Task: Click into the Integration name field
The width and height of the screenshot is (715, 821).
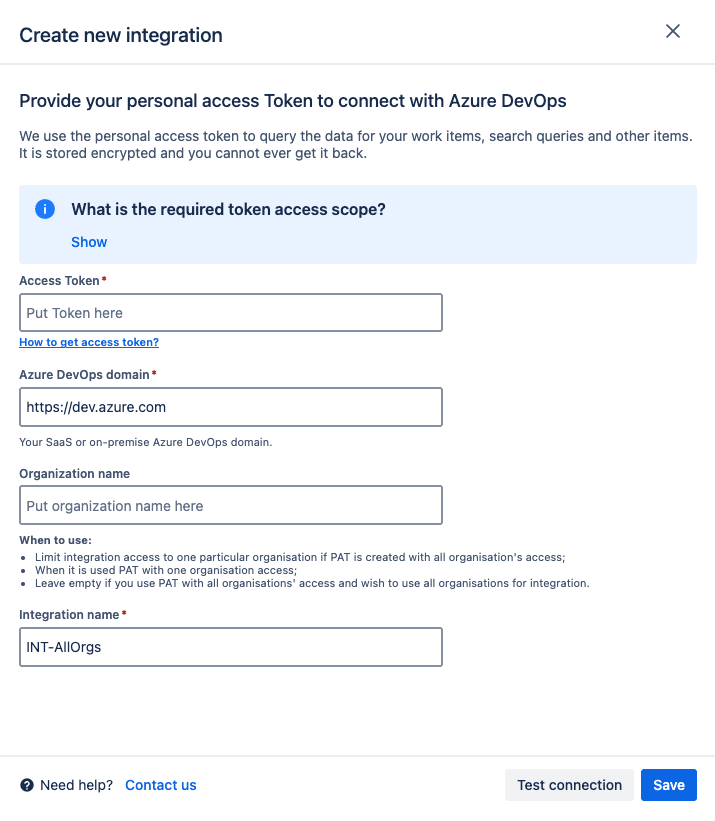Action: (x=231, y=647)
